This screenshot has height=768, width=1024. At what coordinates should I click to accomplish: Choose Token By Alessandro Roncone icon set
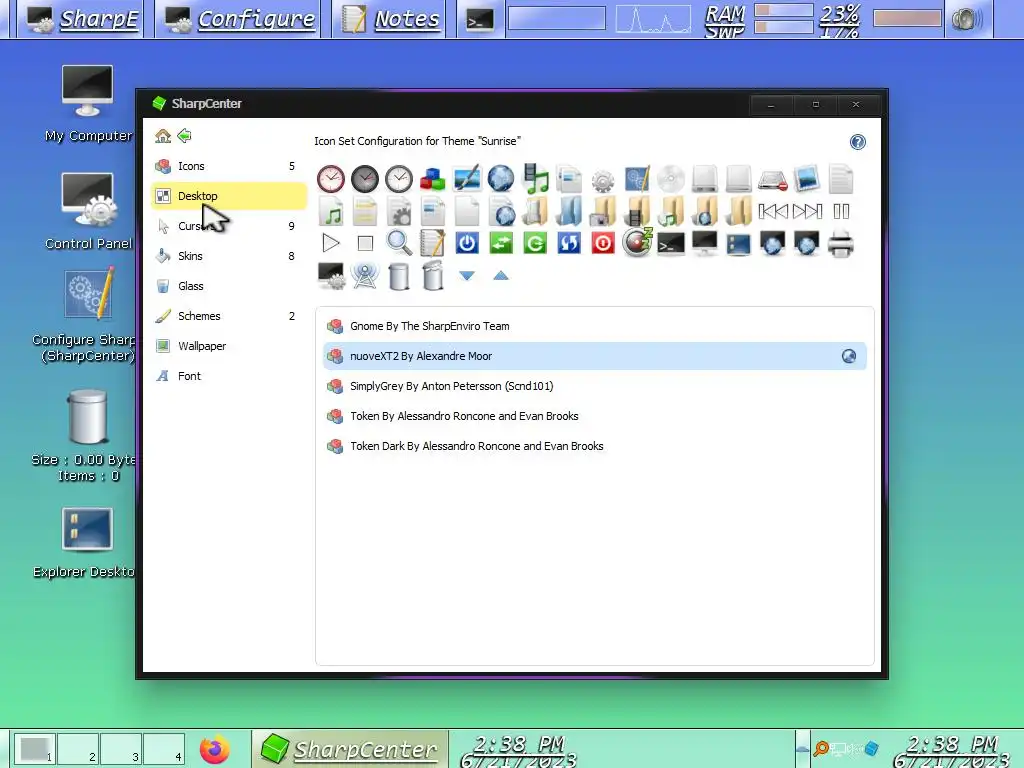tap(594, 416)
